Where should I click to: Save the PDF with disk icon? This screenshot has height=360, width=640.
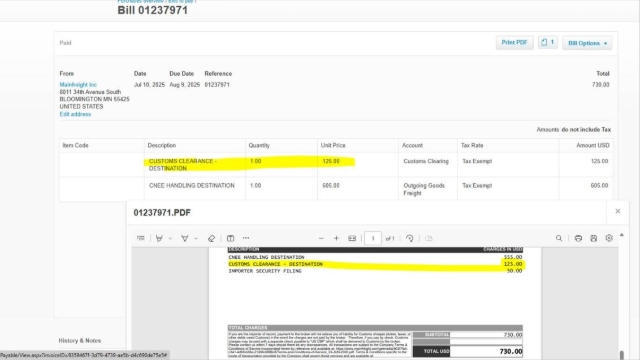coord(593,238)
